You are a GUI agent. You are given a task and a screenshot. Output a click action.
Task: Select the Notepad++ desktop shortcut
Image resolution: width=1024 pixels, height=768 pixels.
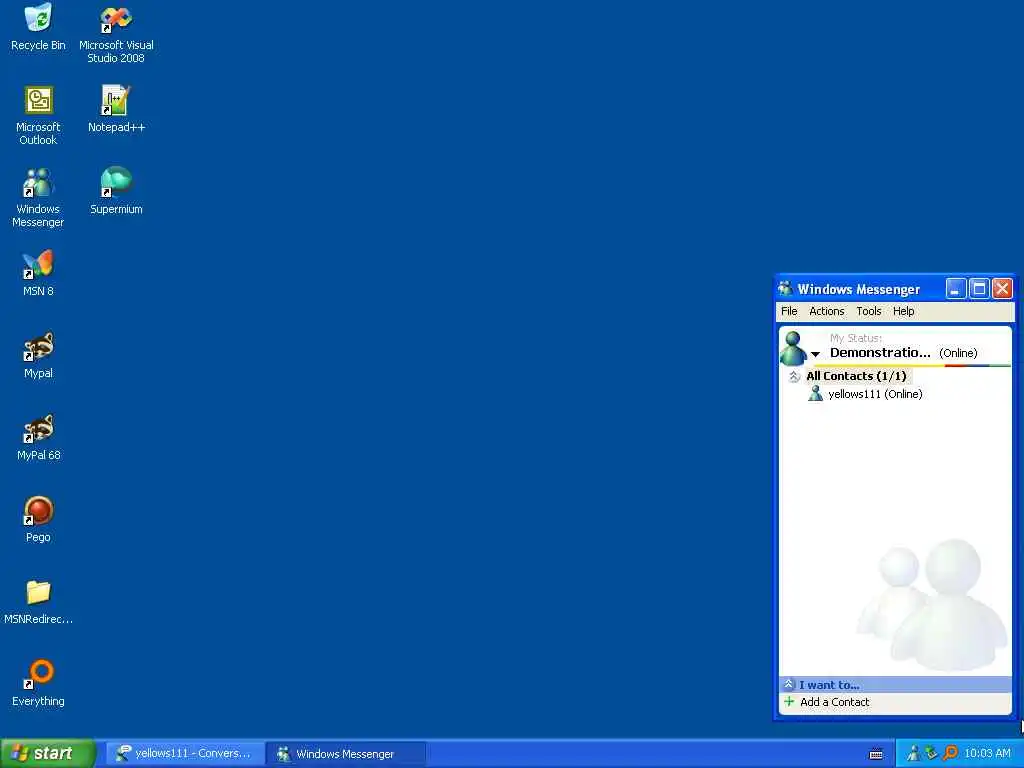[x=116, y=108]
